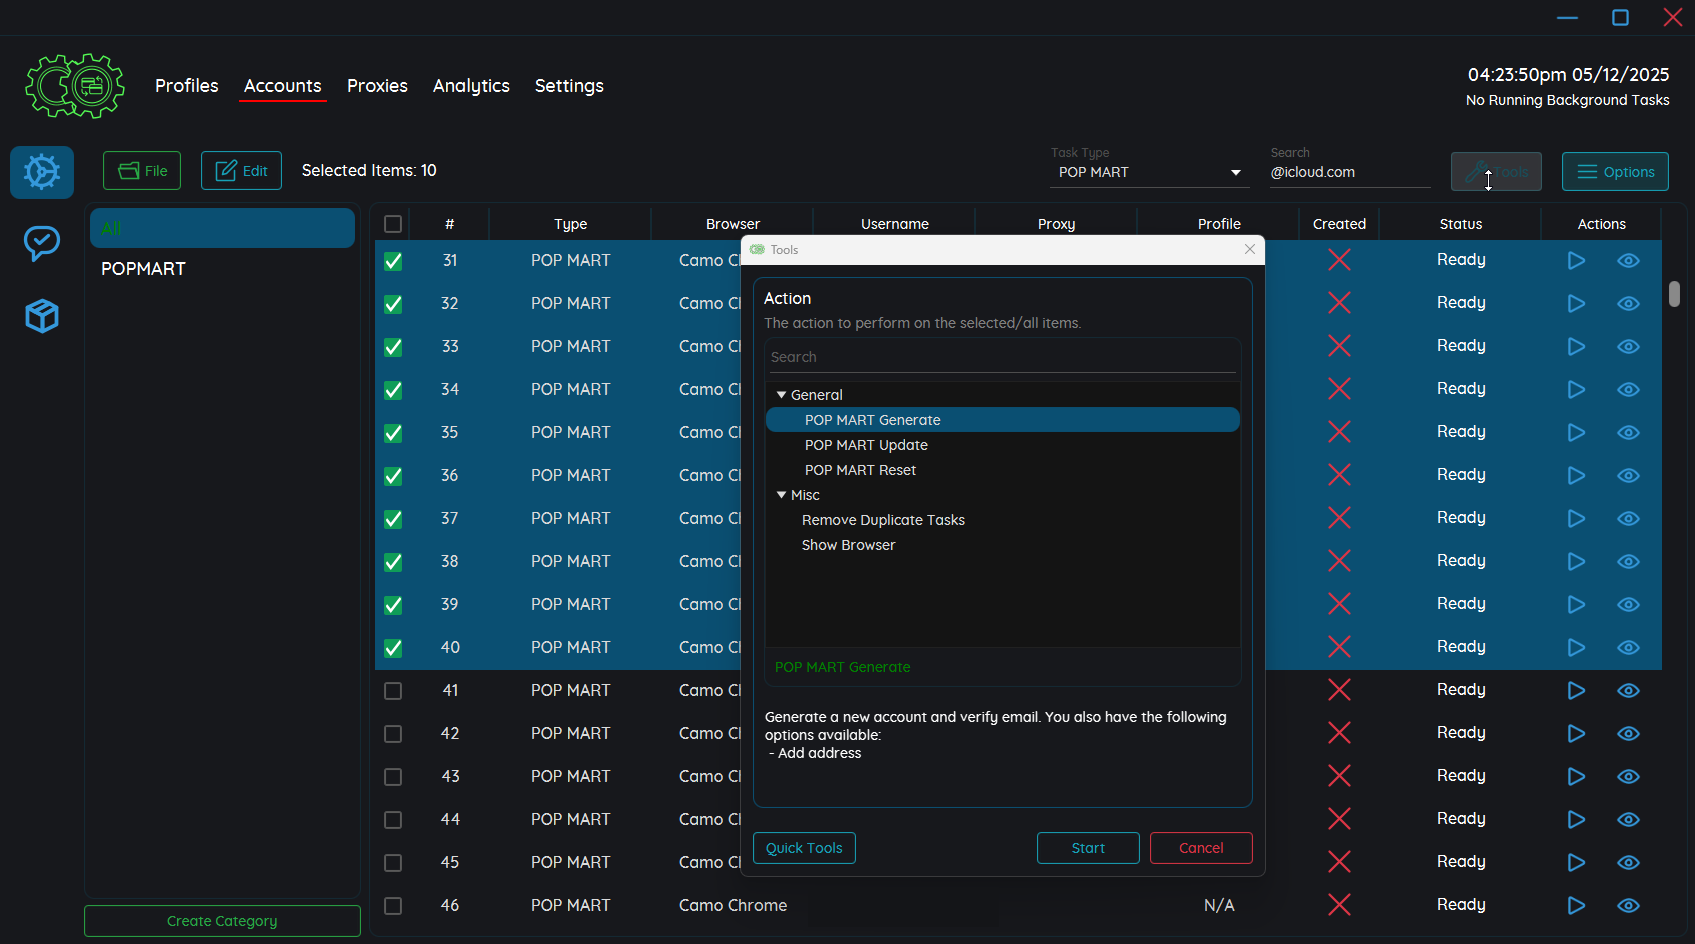The height and width of the screenshot is (944, 1695).
Task: Click the Status column header
Action: [x=1461, y=224]
